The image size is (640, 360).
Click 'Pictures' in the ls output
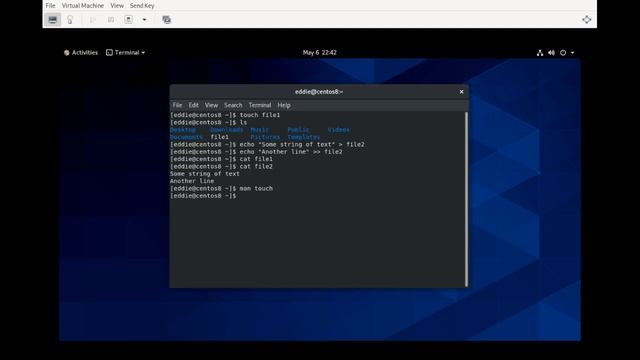point(265,137)
